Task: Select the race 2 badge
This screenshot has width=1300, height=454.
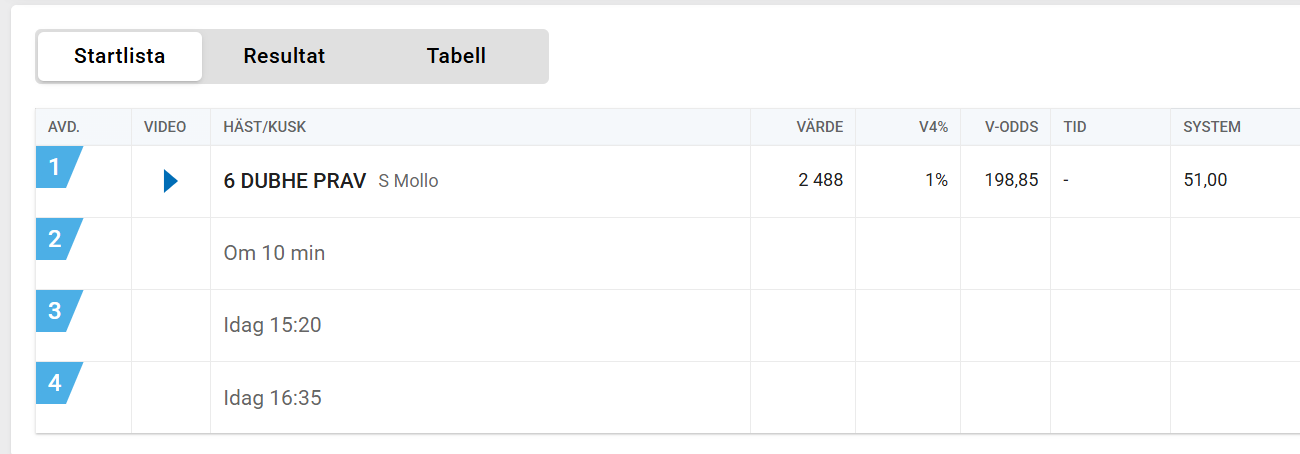Action: tap(58, 239)
